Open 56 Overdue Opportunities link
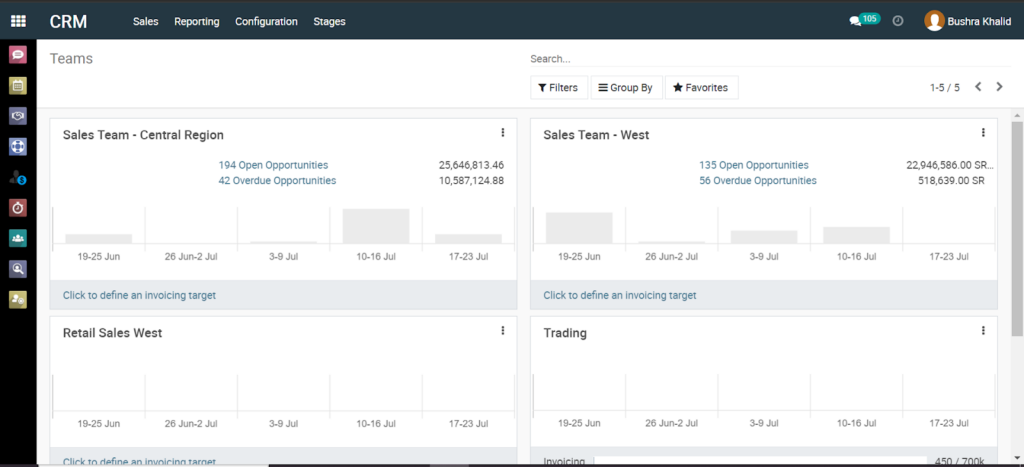Image resolution: width=1024 pixels, height=467 pixels. [757, 181]
